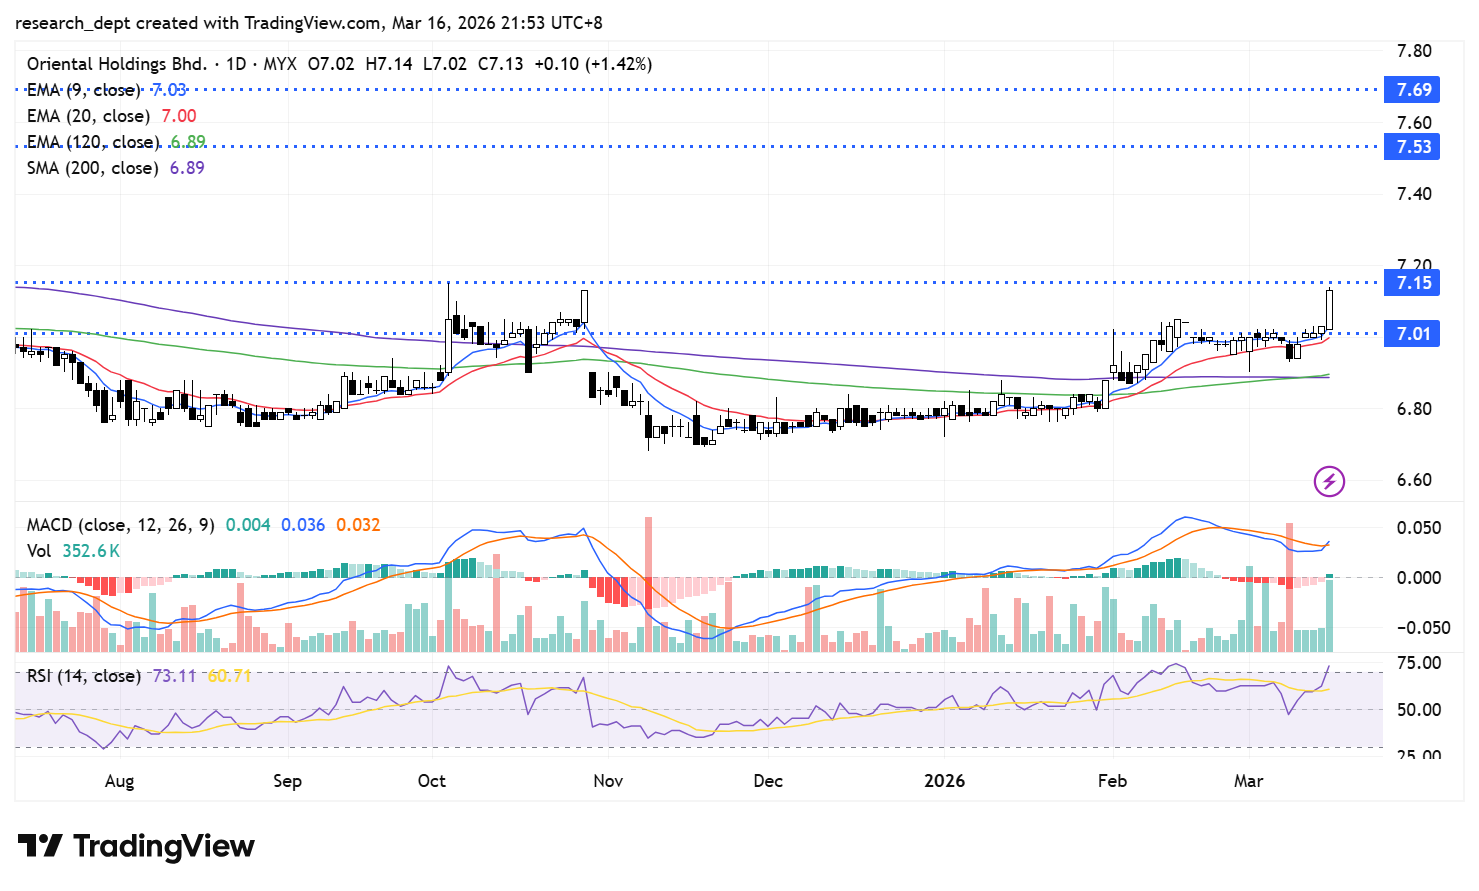Click the 7.53 blue price label
1479x891 pixels.
[x=1413, y=147]
